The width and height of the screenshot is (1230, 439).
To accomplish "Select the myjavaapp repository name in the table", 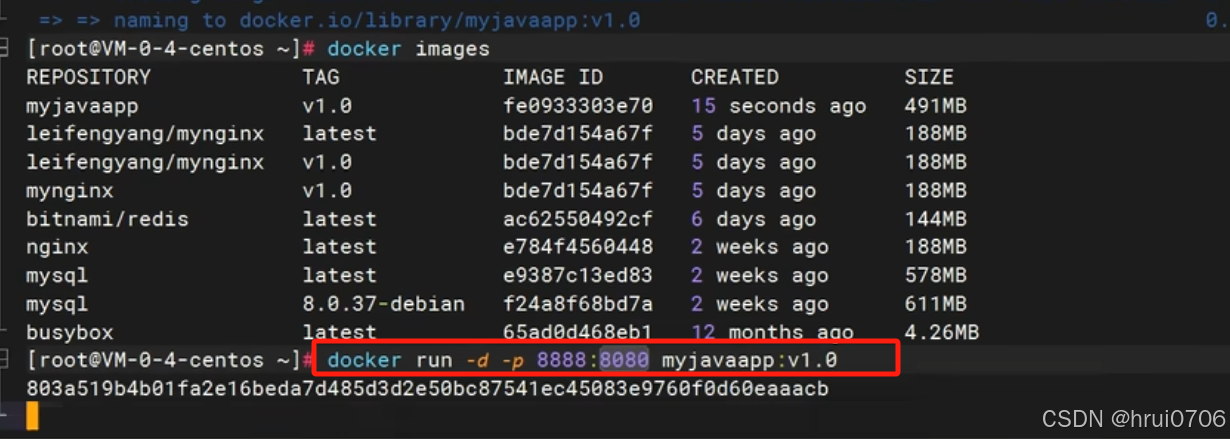I will click(82, 105).
